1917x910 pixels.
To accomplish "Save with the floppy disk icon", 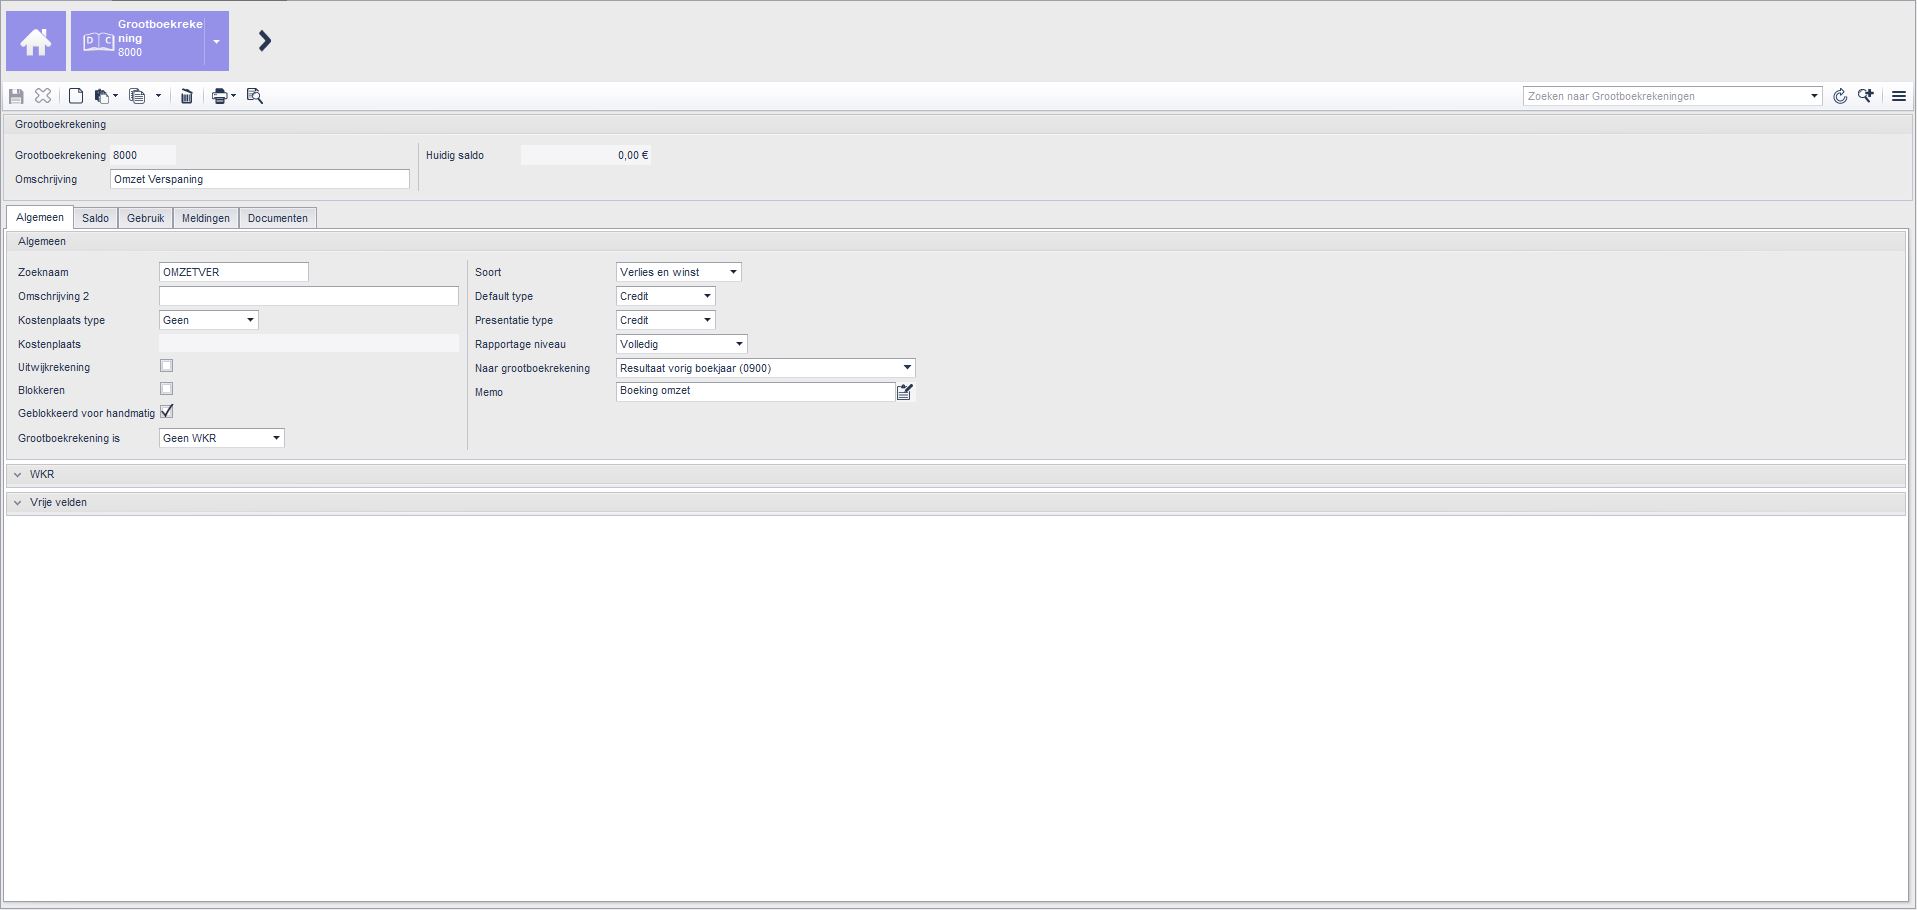I will click(16, 96).
